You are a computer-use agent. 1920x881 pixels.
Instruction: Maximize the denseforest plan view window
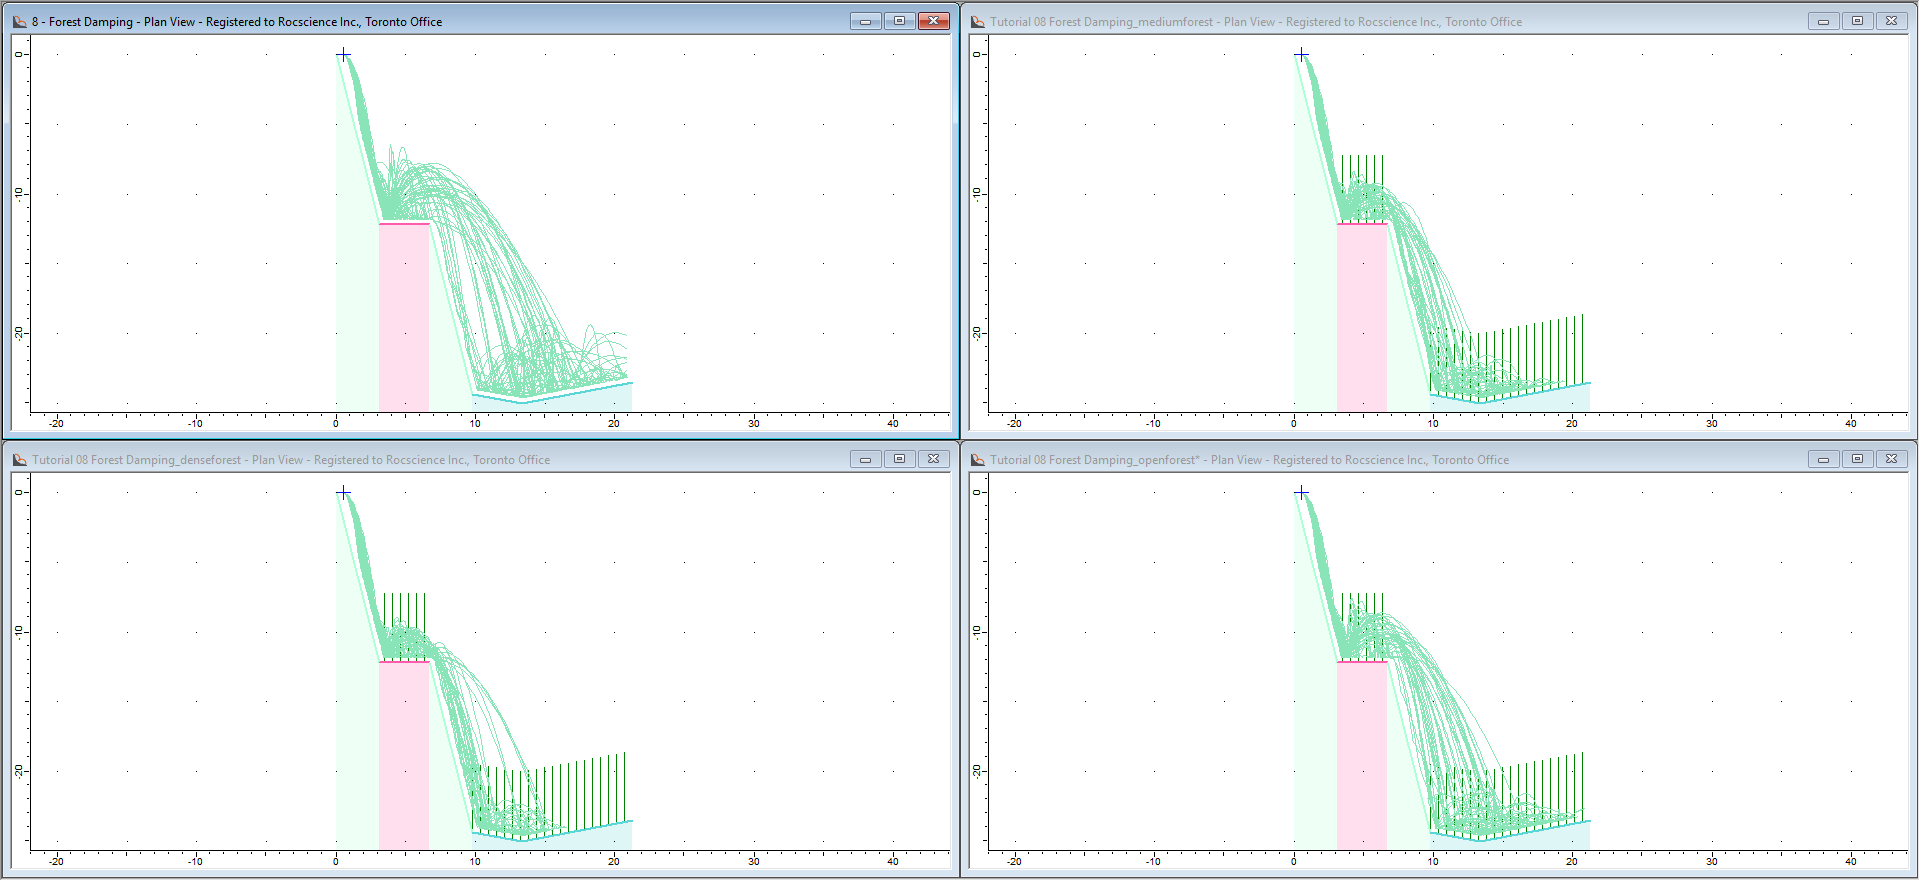point(899,459)
